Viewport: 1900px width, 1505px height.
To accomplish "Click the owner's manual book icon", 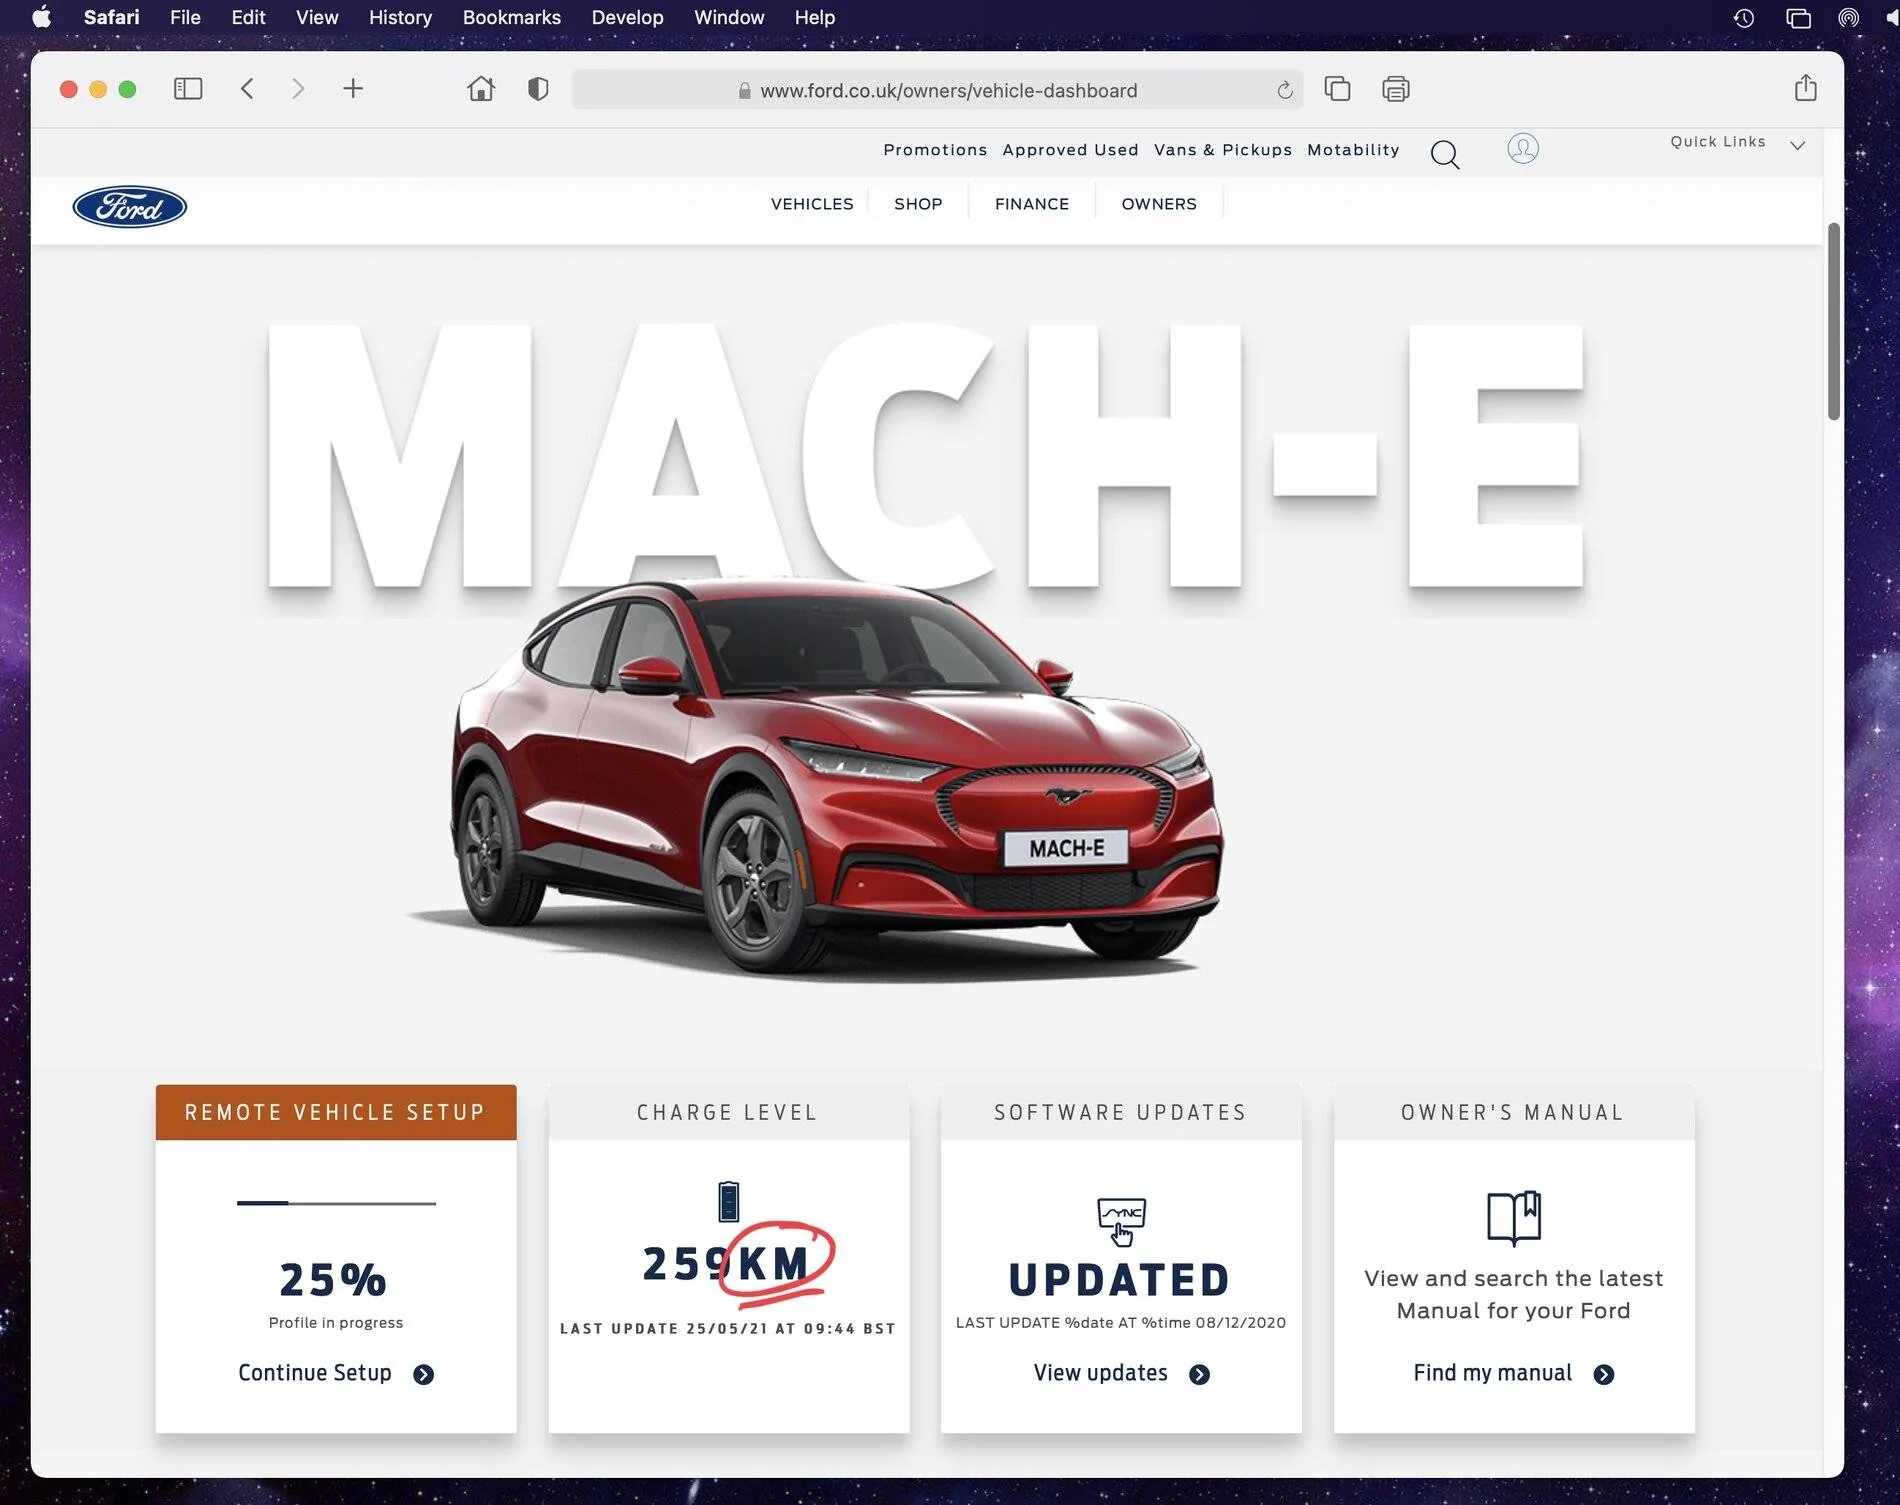I will [1514, 1218].
